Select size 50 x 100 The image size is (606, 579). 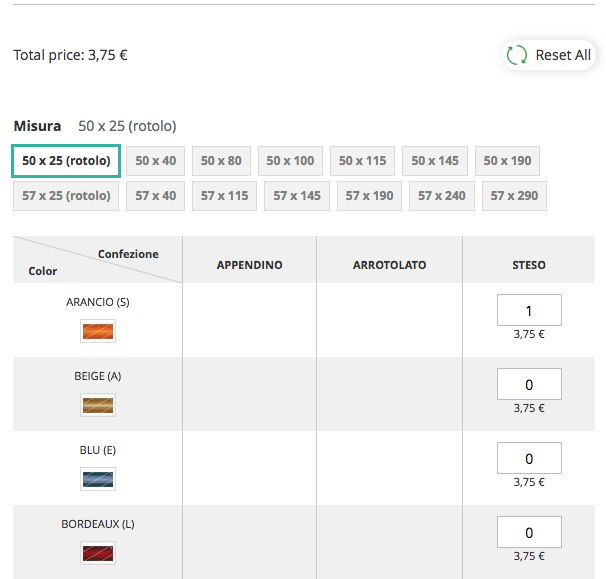coord(290,161)
